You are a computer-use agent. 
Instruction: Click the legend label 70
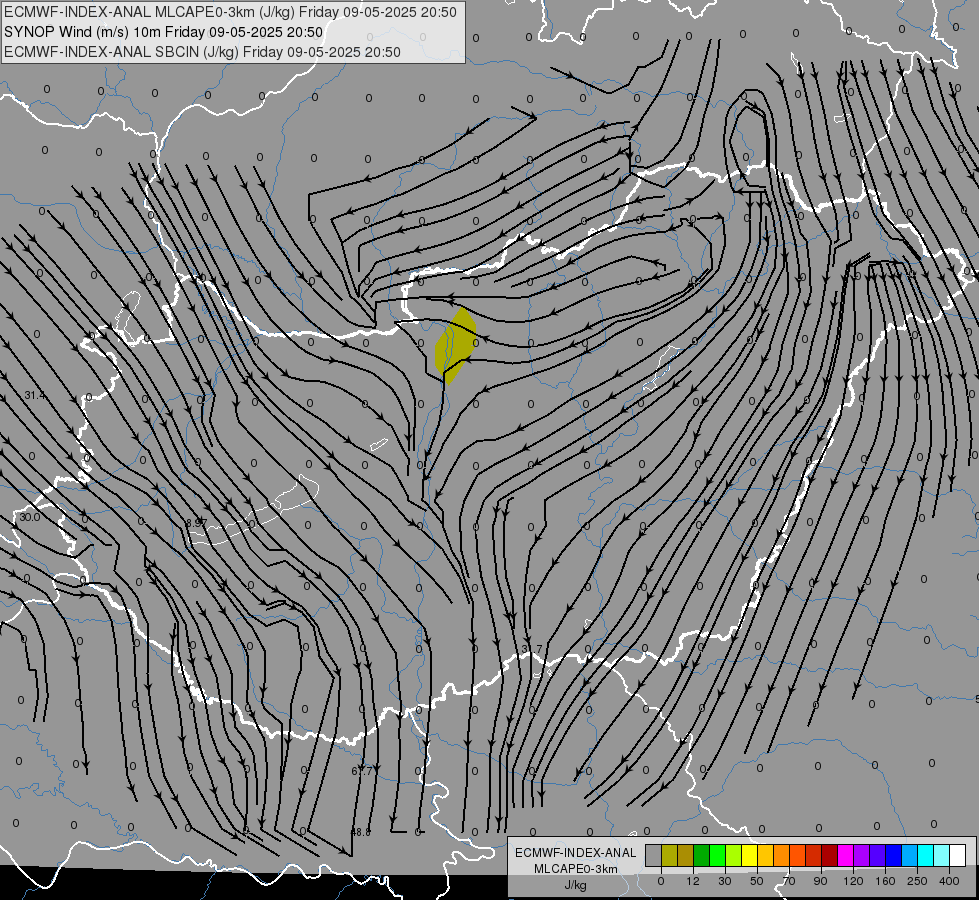[x=789, y=881]
